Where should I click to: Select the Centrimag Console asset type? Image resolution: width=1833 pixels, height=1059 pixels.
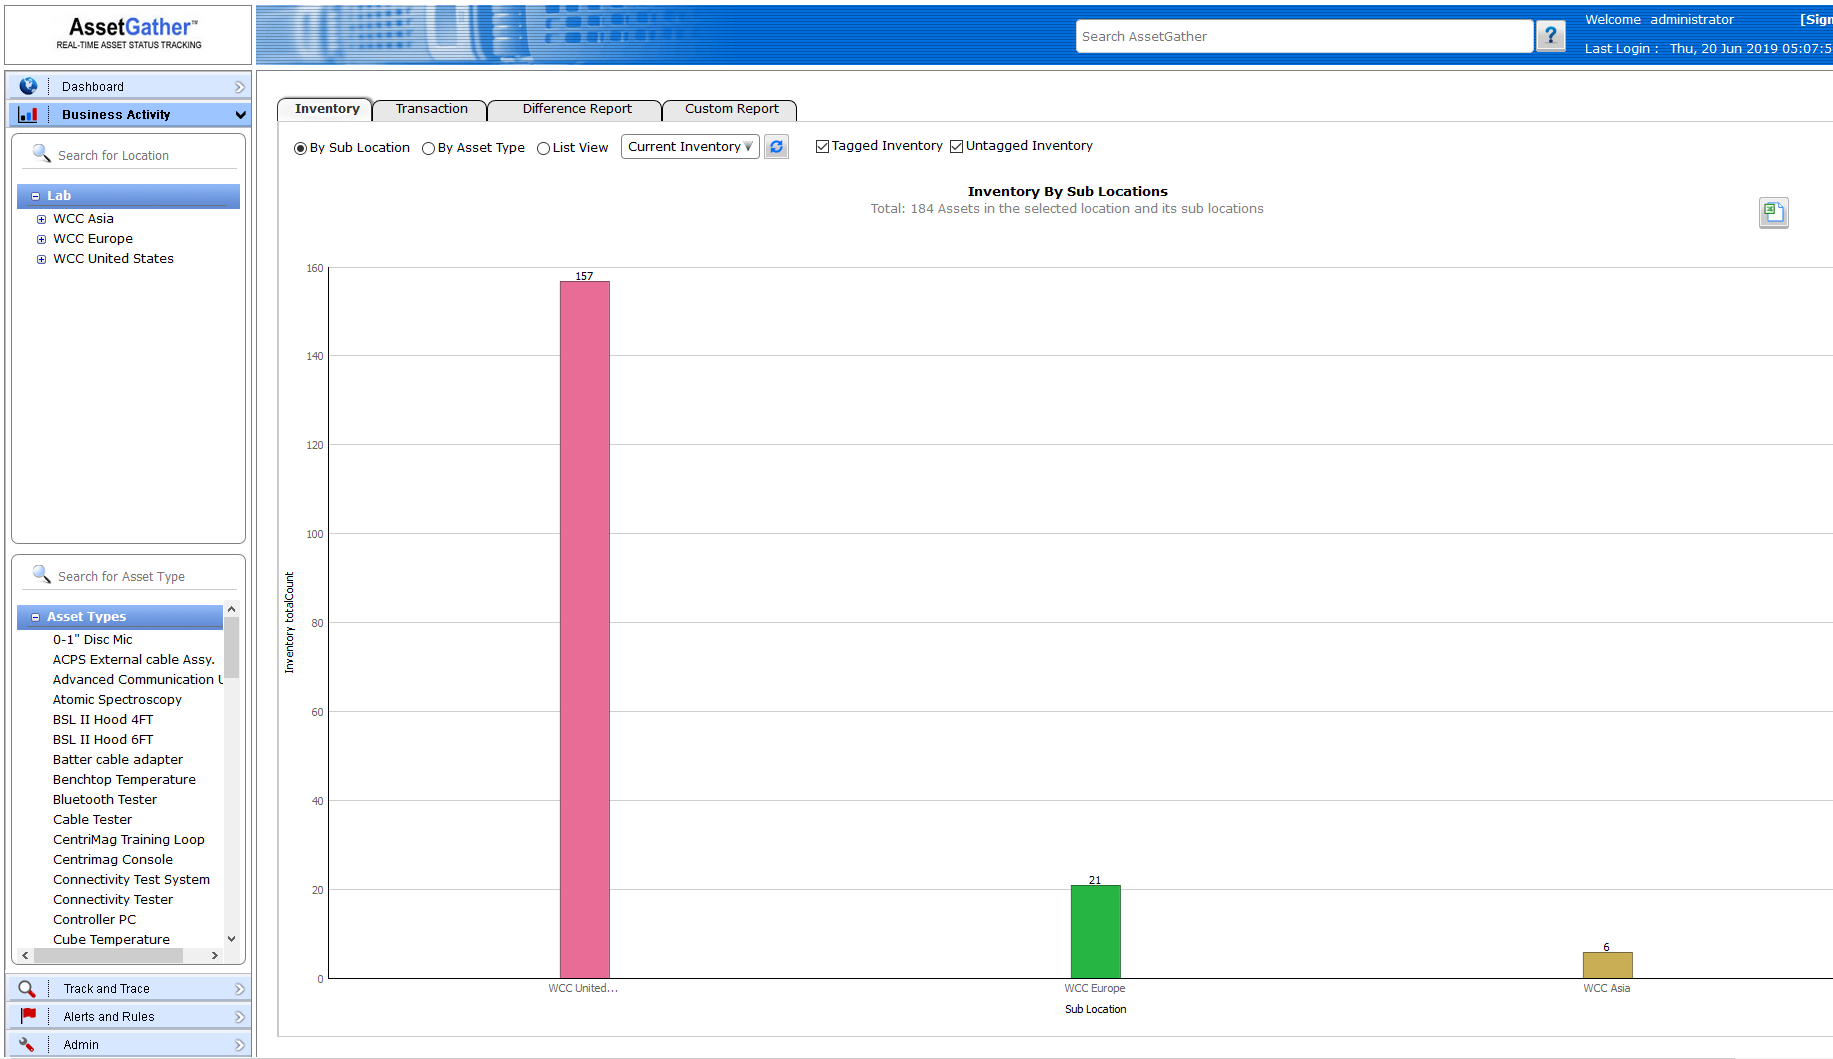pos(113,859)
